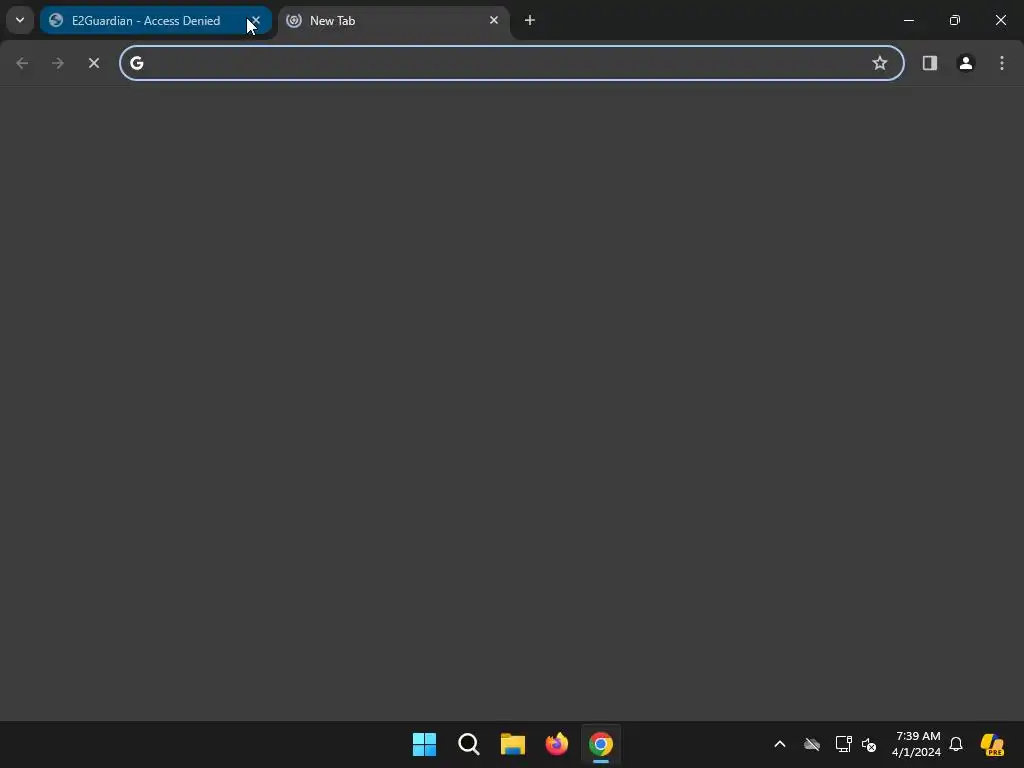Select the New Tab tab
The image size is (1024, 768).
pos(393,20)
